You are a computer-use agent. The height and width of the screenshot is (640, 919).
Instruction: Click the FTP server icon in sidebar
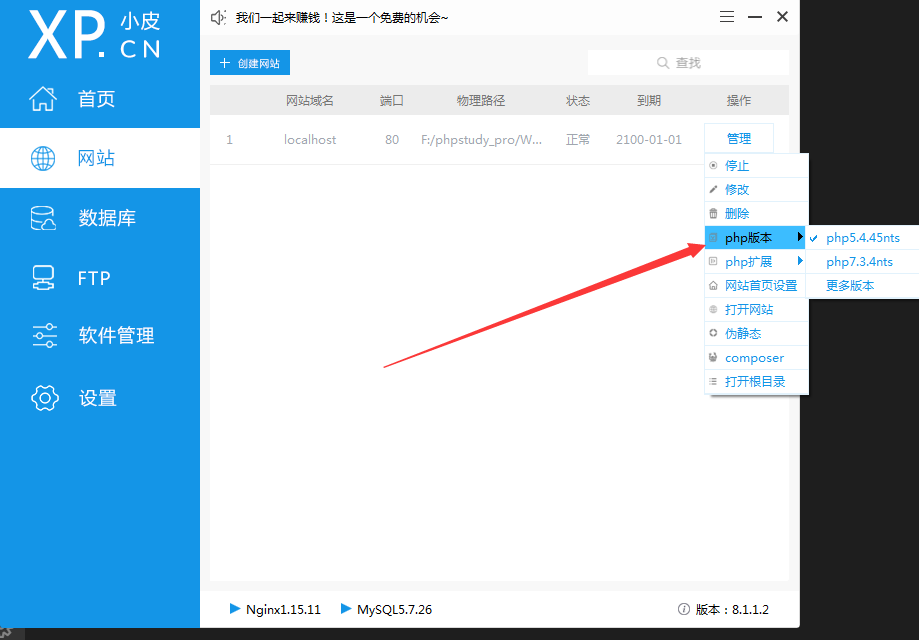click(43, 278)
